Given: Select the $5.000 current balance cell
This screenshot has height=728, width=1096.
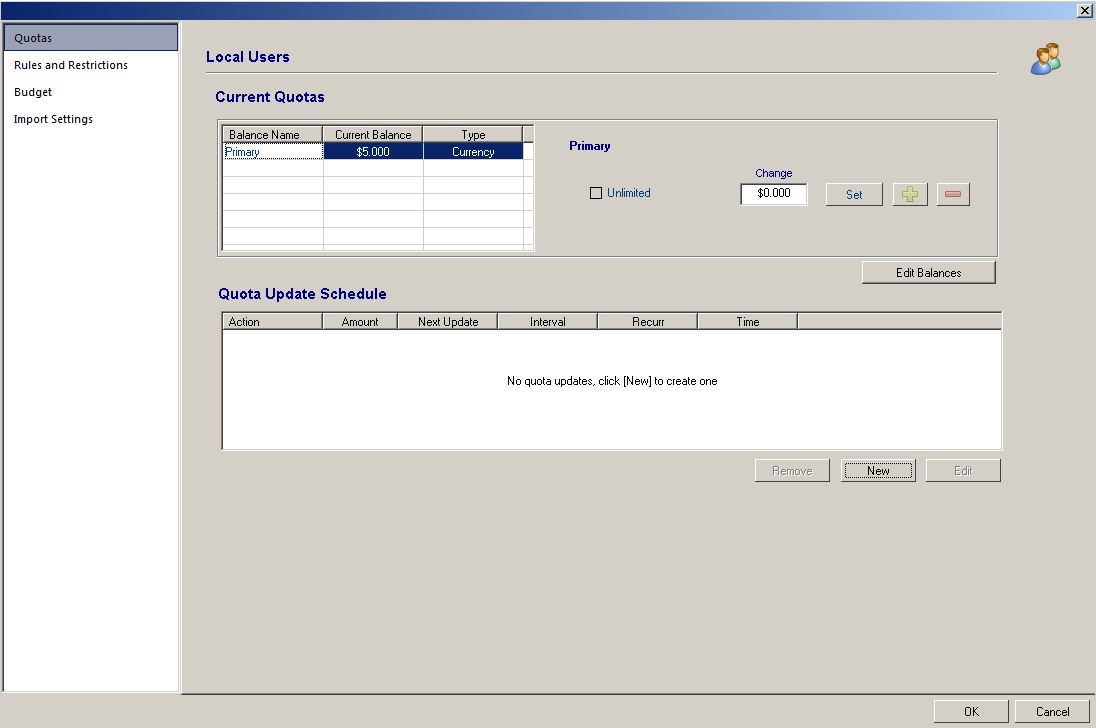Looking at the screenshot, I should tap(373, 152).
